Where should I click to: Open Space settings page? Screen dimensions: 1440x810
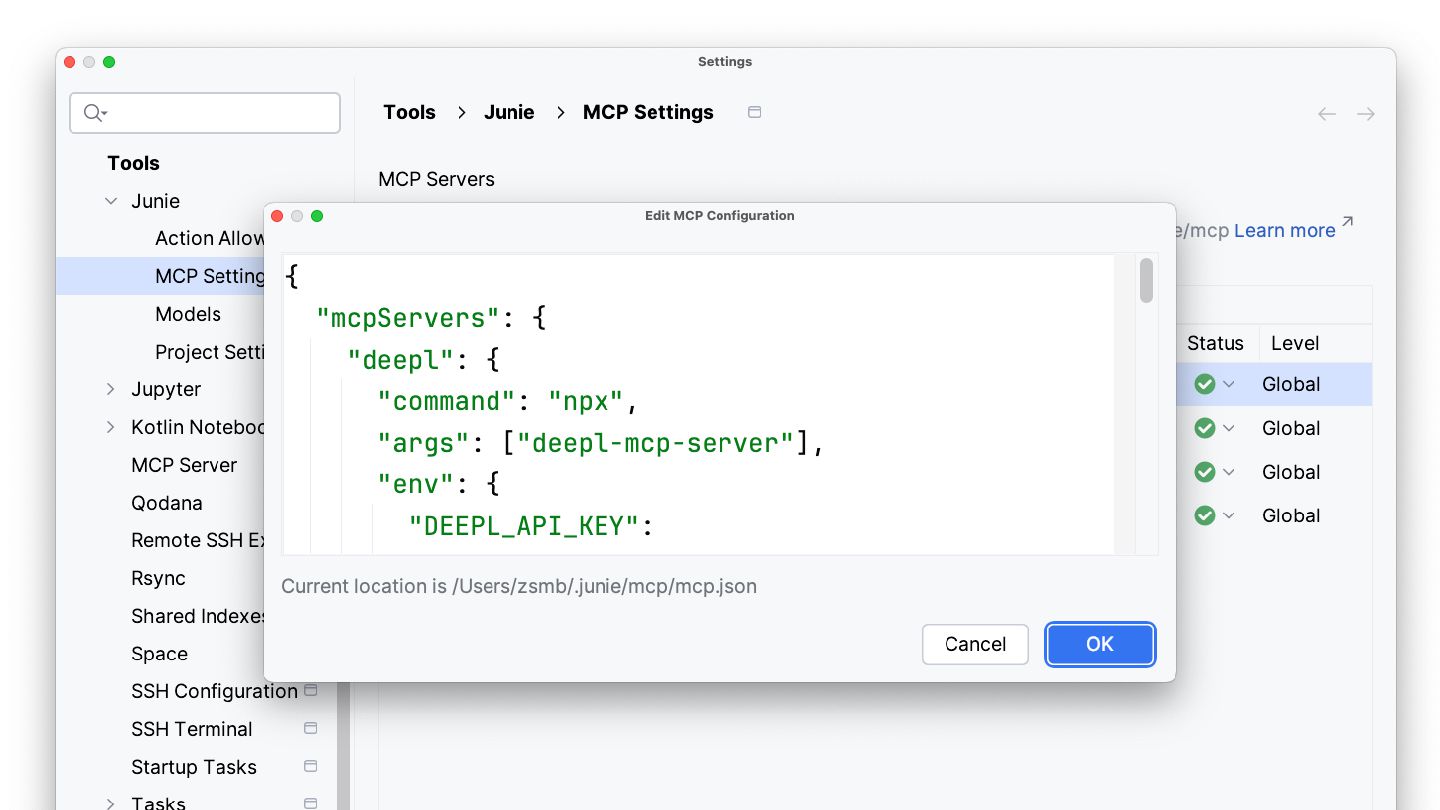[159, 654]
